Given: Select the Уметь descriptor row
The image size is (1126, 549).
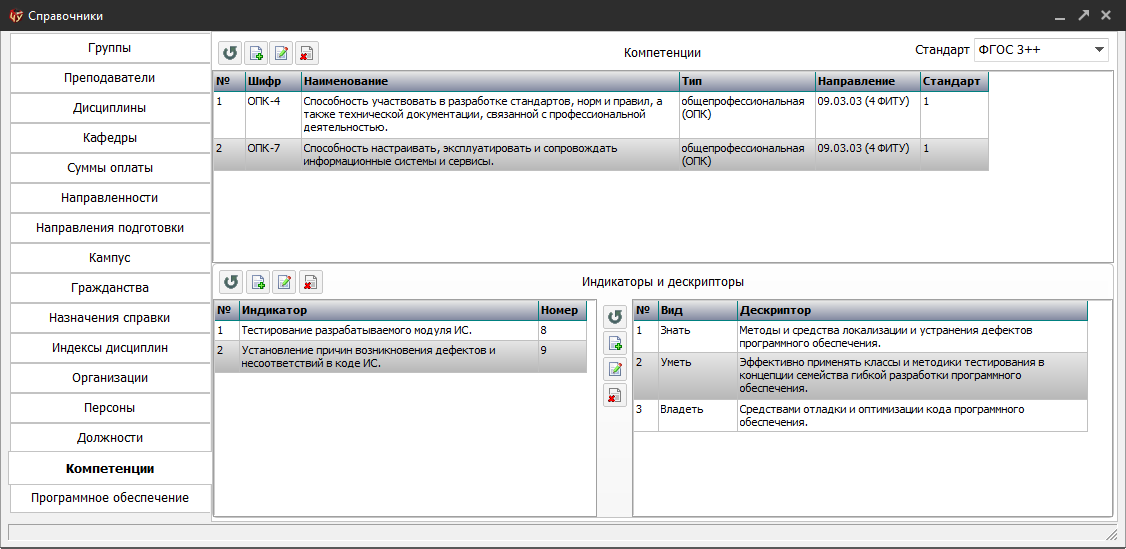Looking at the screenshot, I should pos(860,376).
